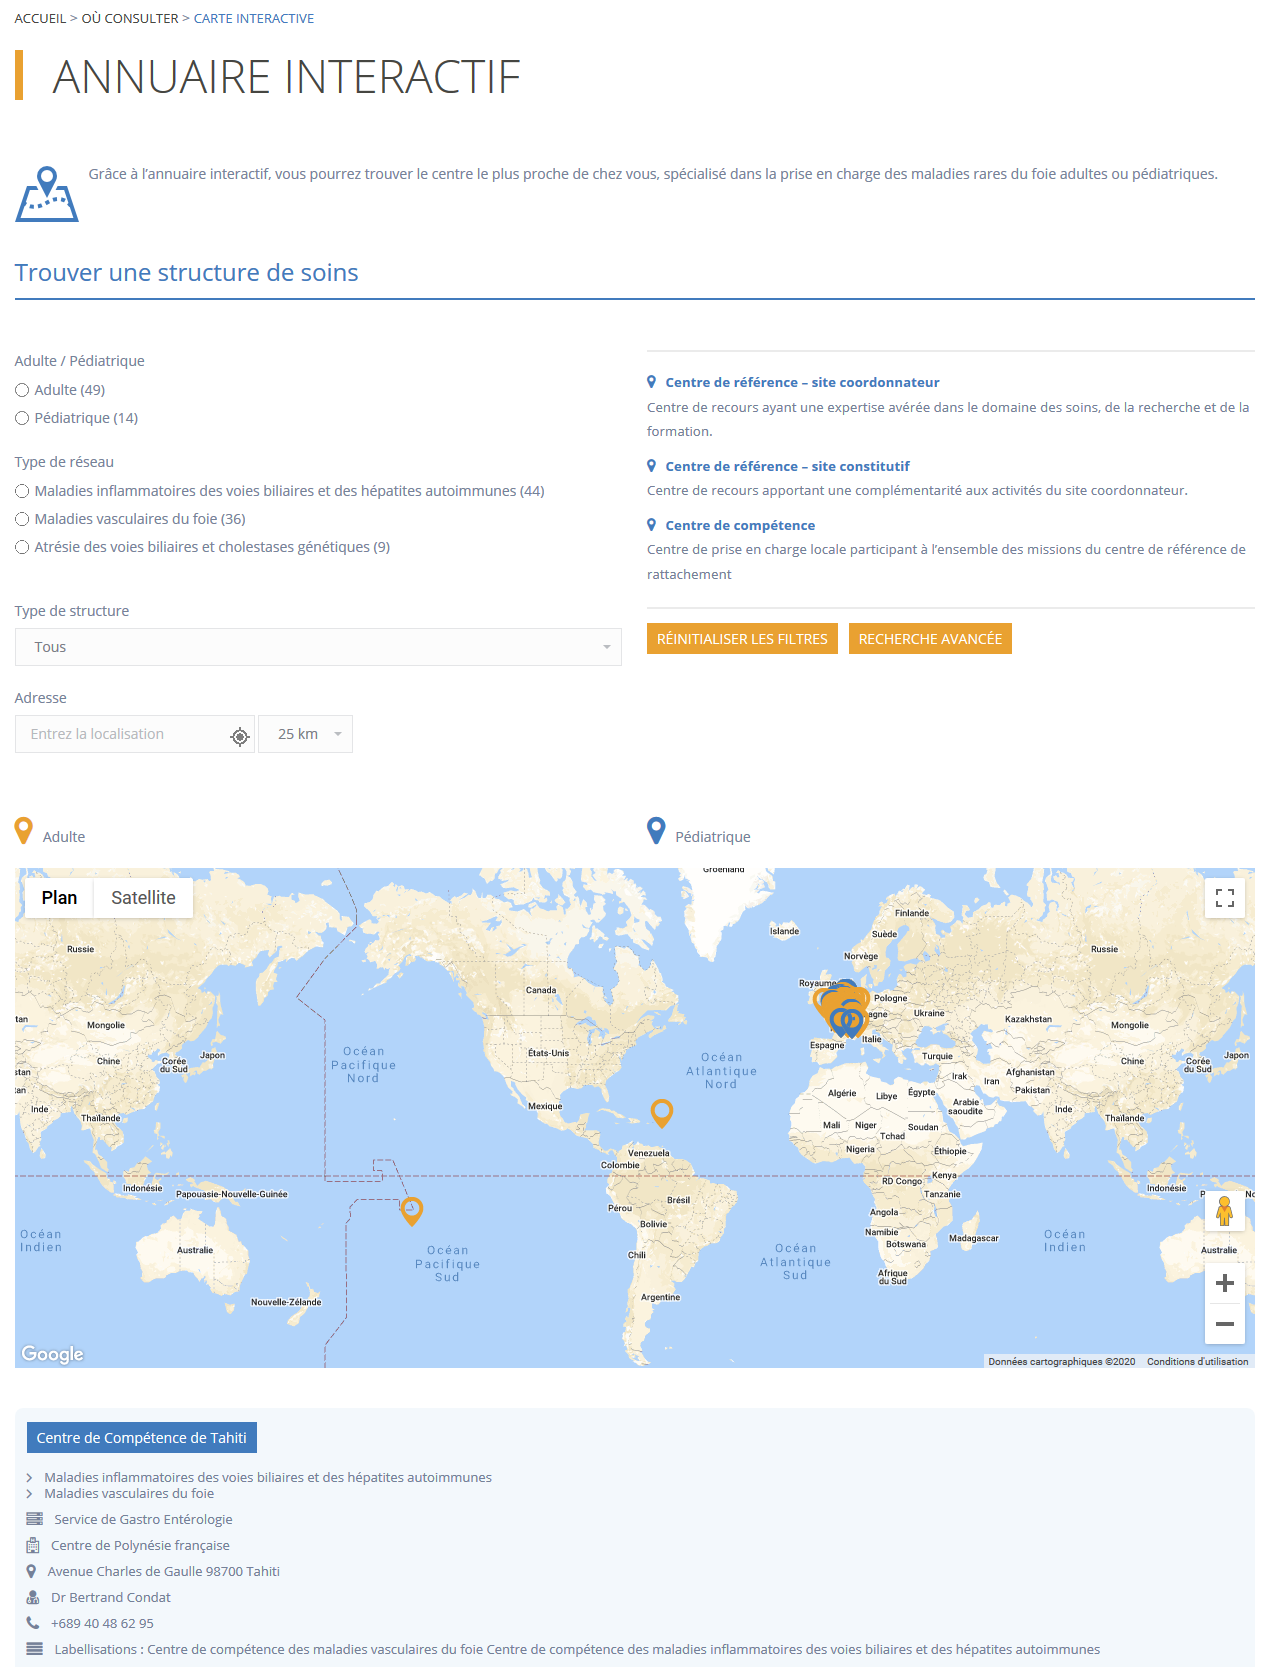1272x1667 pixels.
Task: Toggle fullscreen map view icon
Action: pos(1224,898)
